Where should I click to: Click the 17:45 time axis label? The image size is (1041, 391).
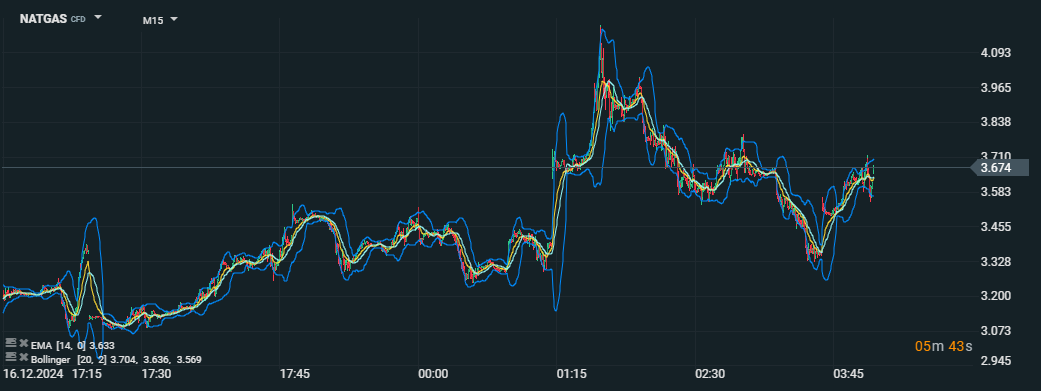[x=295, y=374]
